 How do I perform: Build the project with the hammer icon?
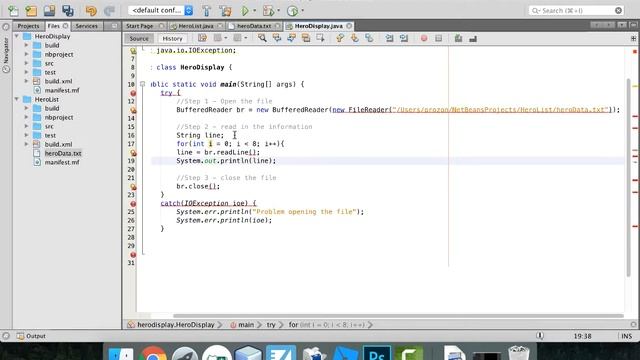pyautogui.click(x=207, y=11)
